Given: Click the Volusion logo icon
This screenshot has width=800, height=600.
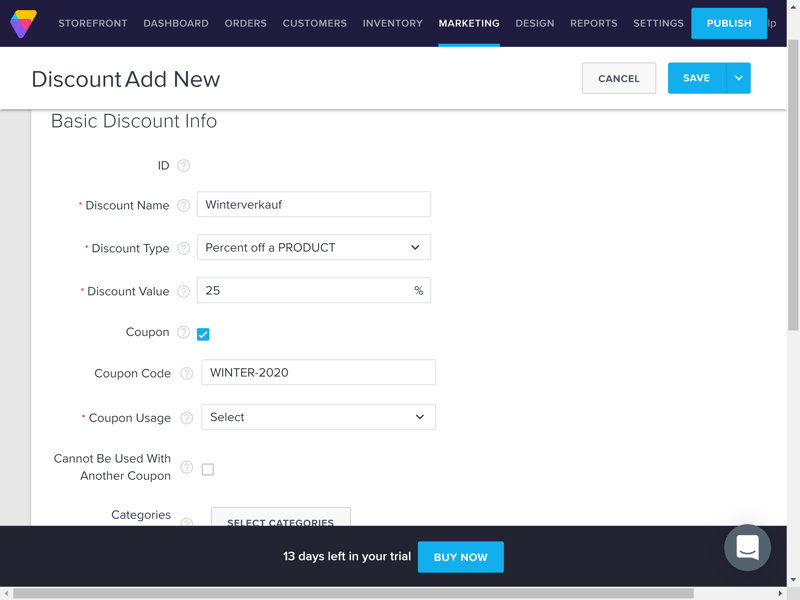Looking at the screenshot, I should click(x=23, y=23).
